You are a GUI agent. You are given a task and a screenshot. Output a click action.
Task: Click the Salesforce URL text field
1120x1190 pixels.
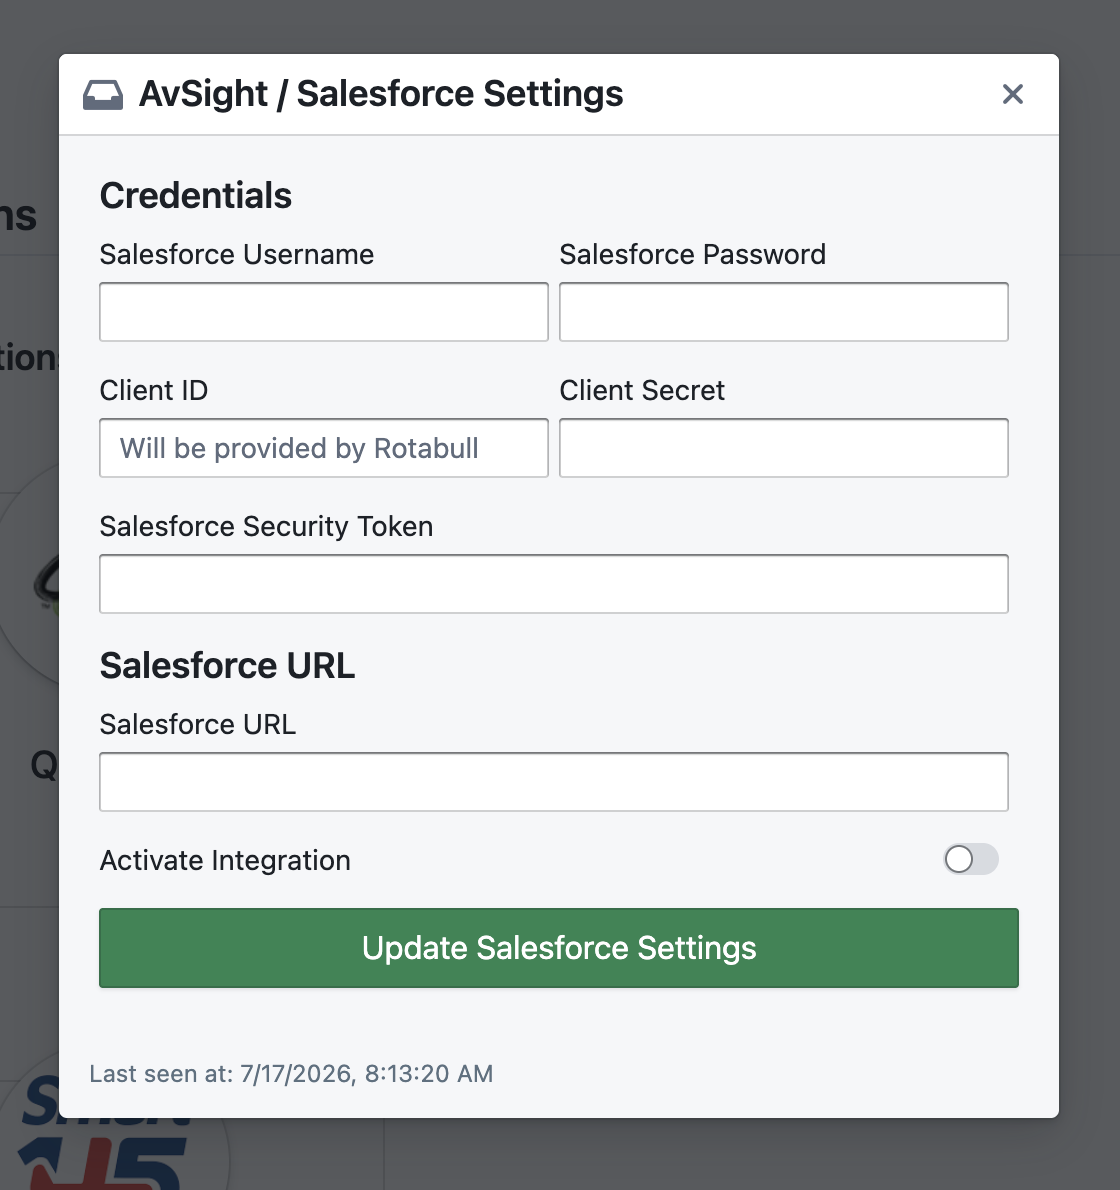click(554, 782)
